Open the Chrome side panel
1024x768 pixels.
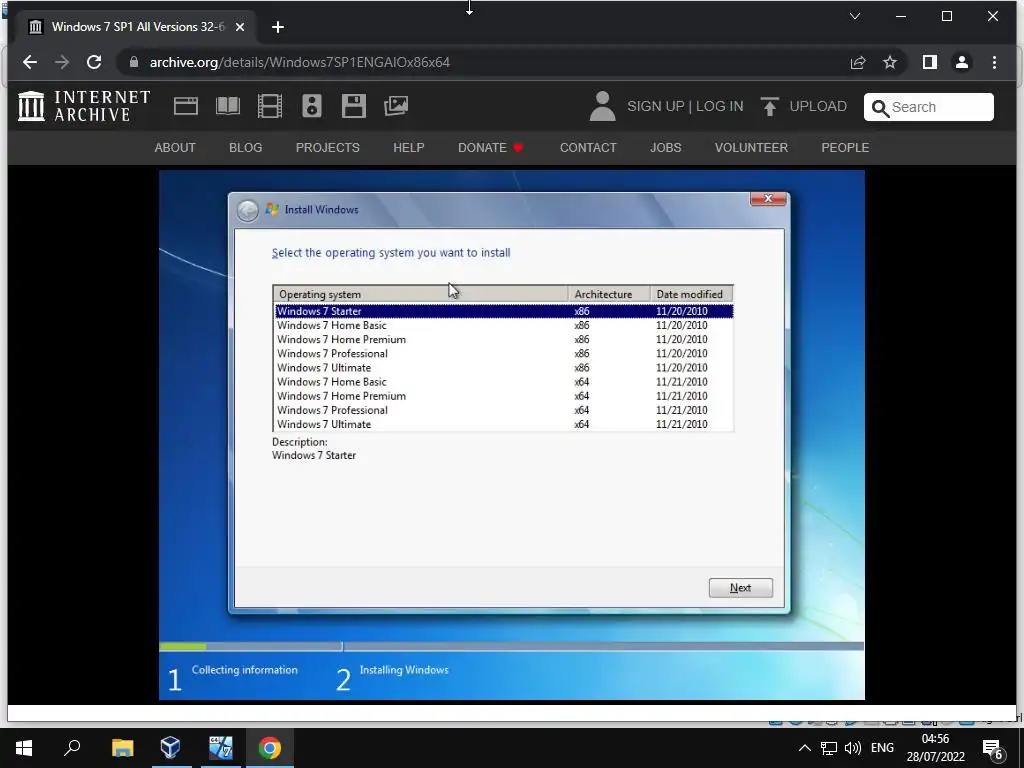[x=929, y=62]
